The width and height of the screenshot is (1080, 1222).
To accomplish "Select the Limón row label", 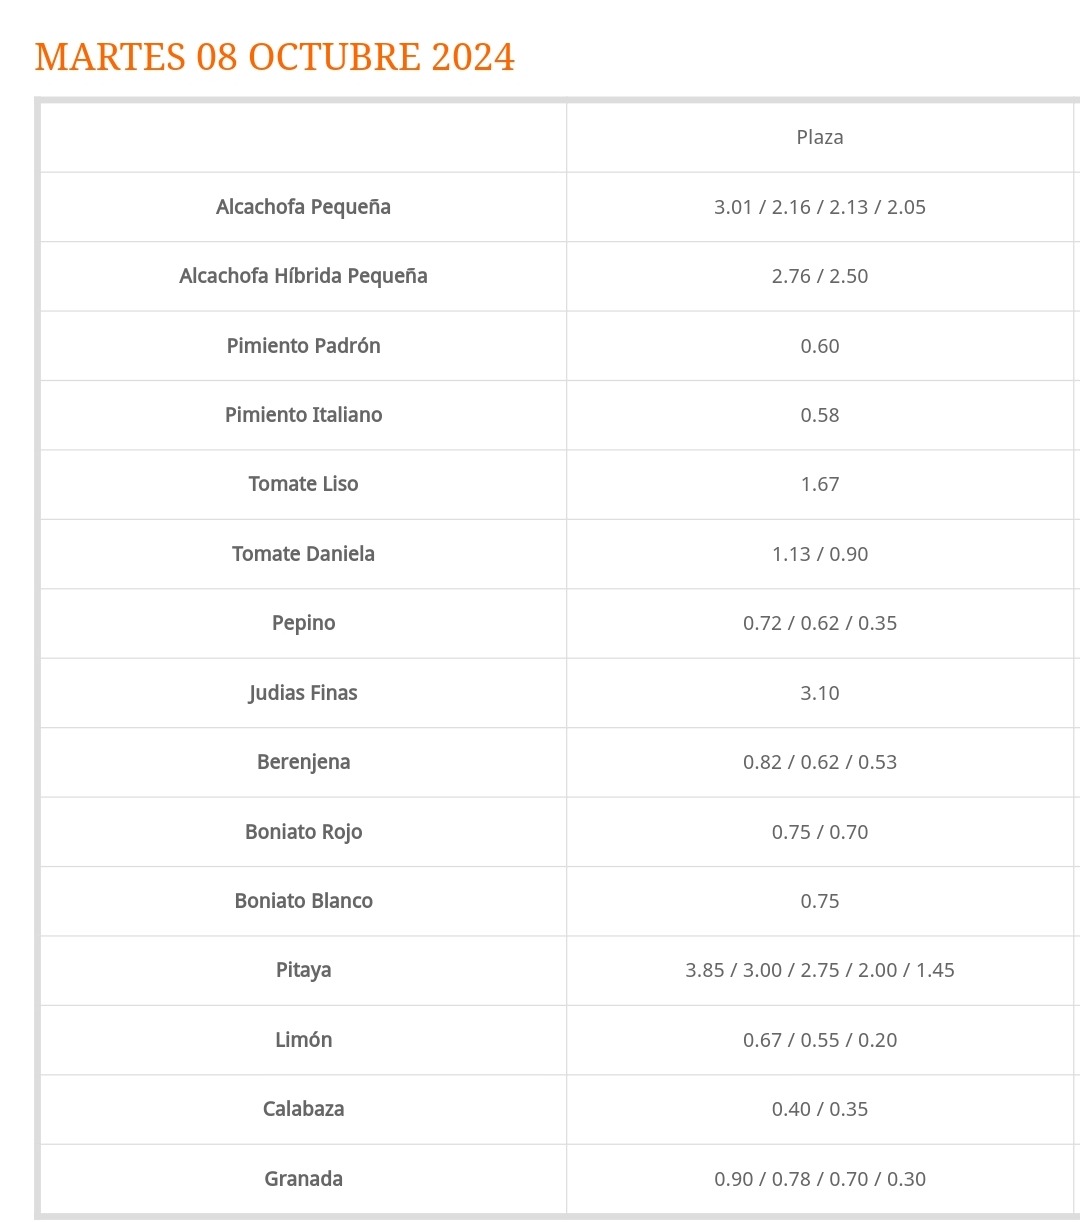I will (303, 1040).
